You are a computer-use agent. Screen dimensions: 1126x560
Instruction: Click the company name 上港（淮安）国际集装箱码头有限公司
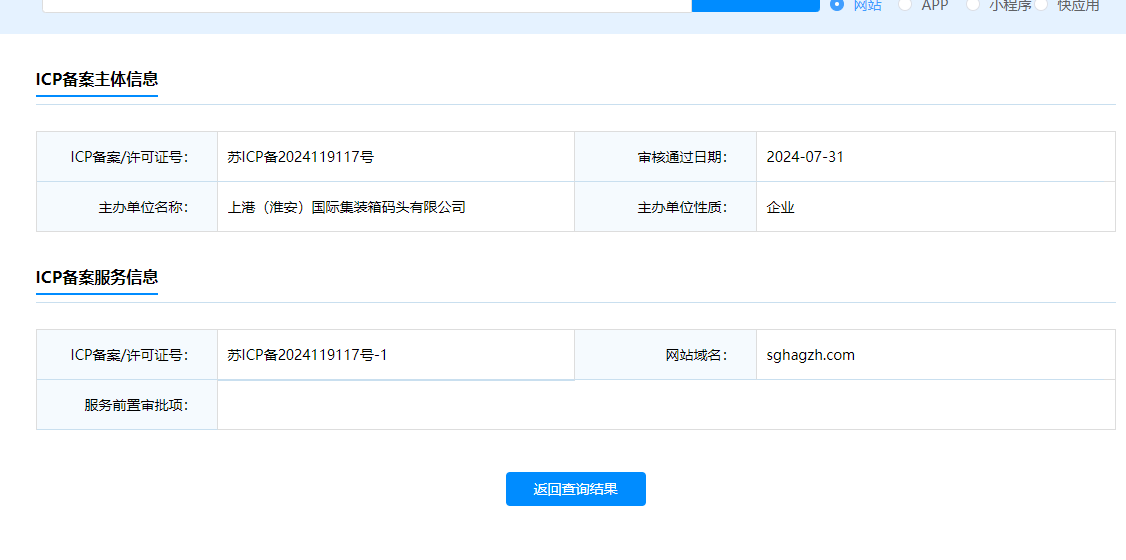[346, 207]
